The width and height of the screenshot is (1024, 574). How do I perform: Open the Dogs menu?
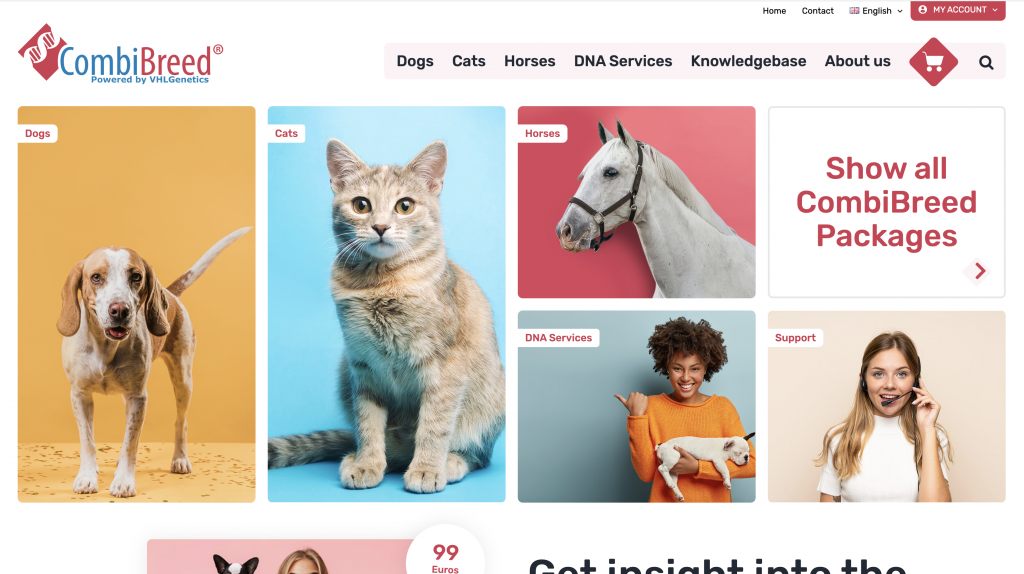pyautogui.click(x=415, y=61)
